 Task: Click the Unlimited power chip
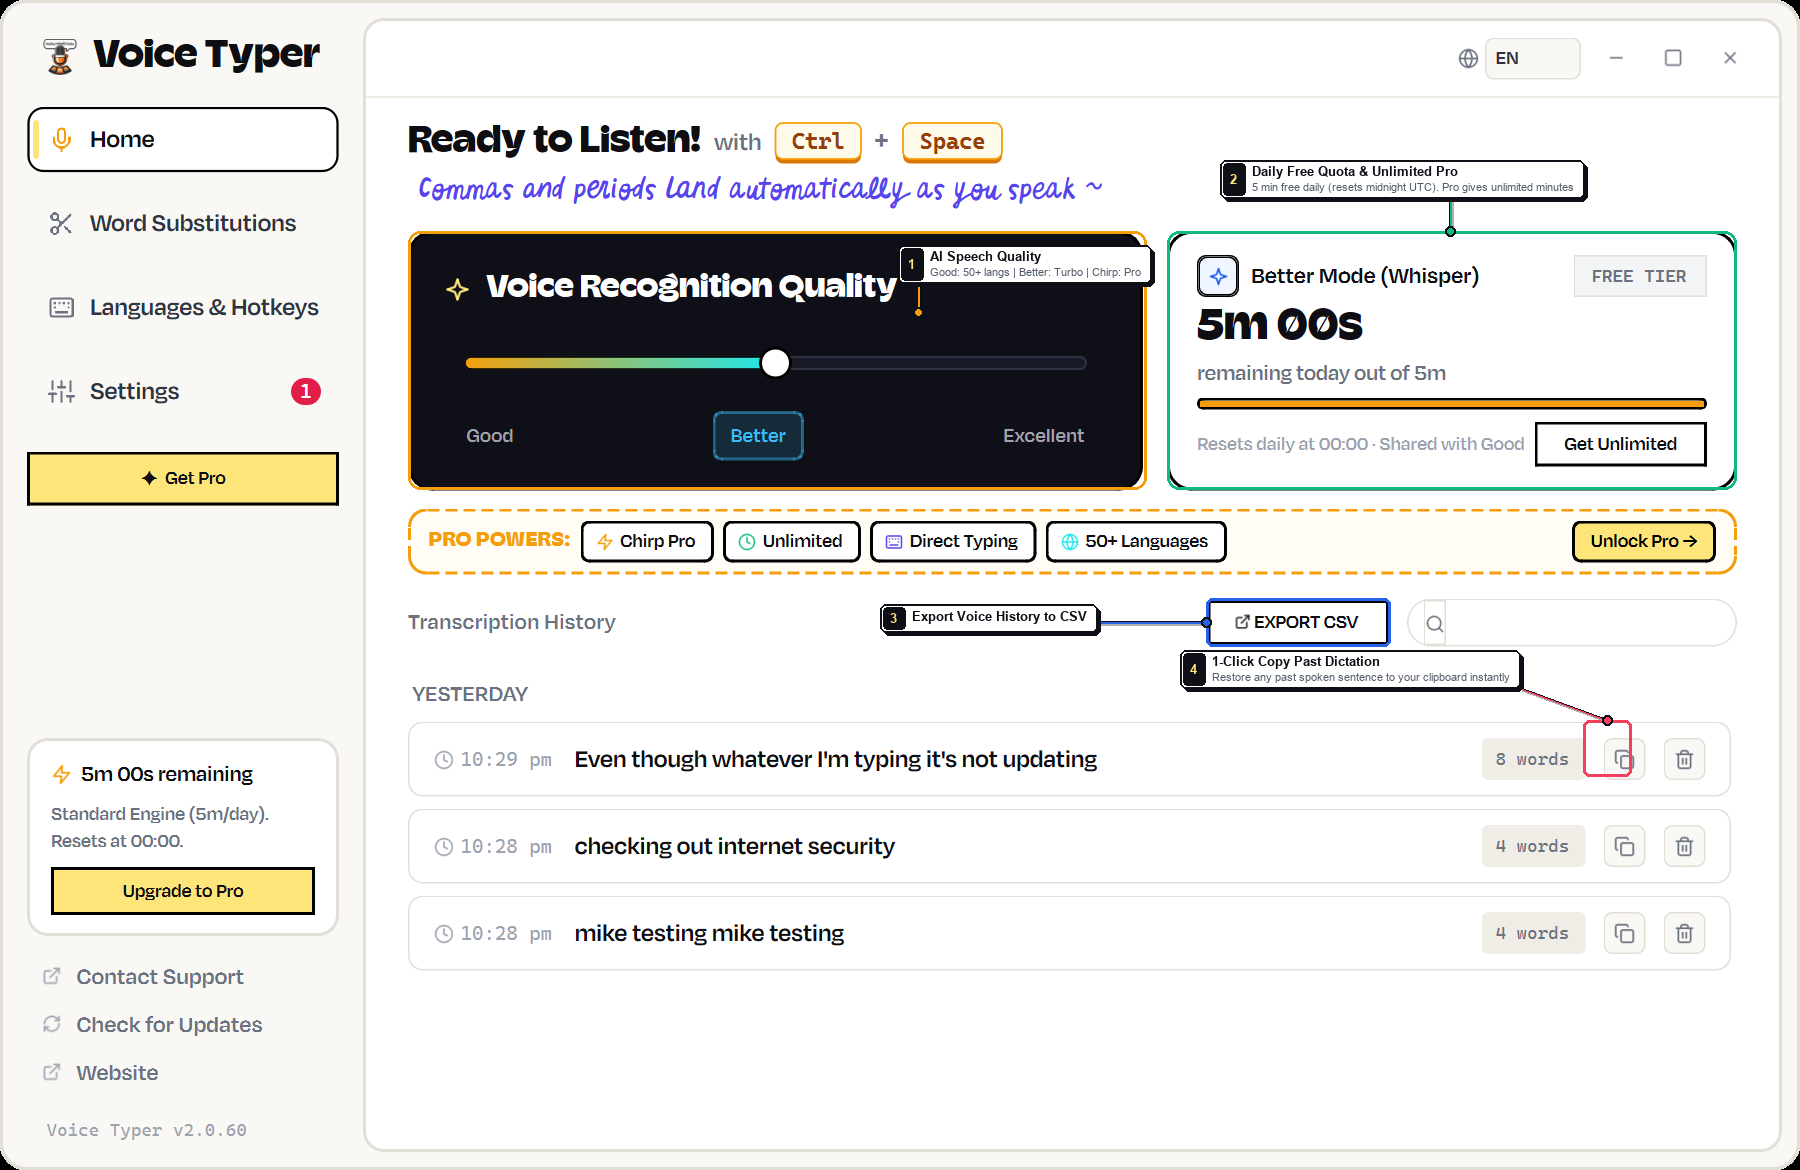tap(791, 541)
